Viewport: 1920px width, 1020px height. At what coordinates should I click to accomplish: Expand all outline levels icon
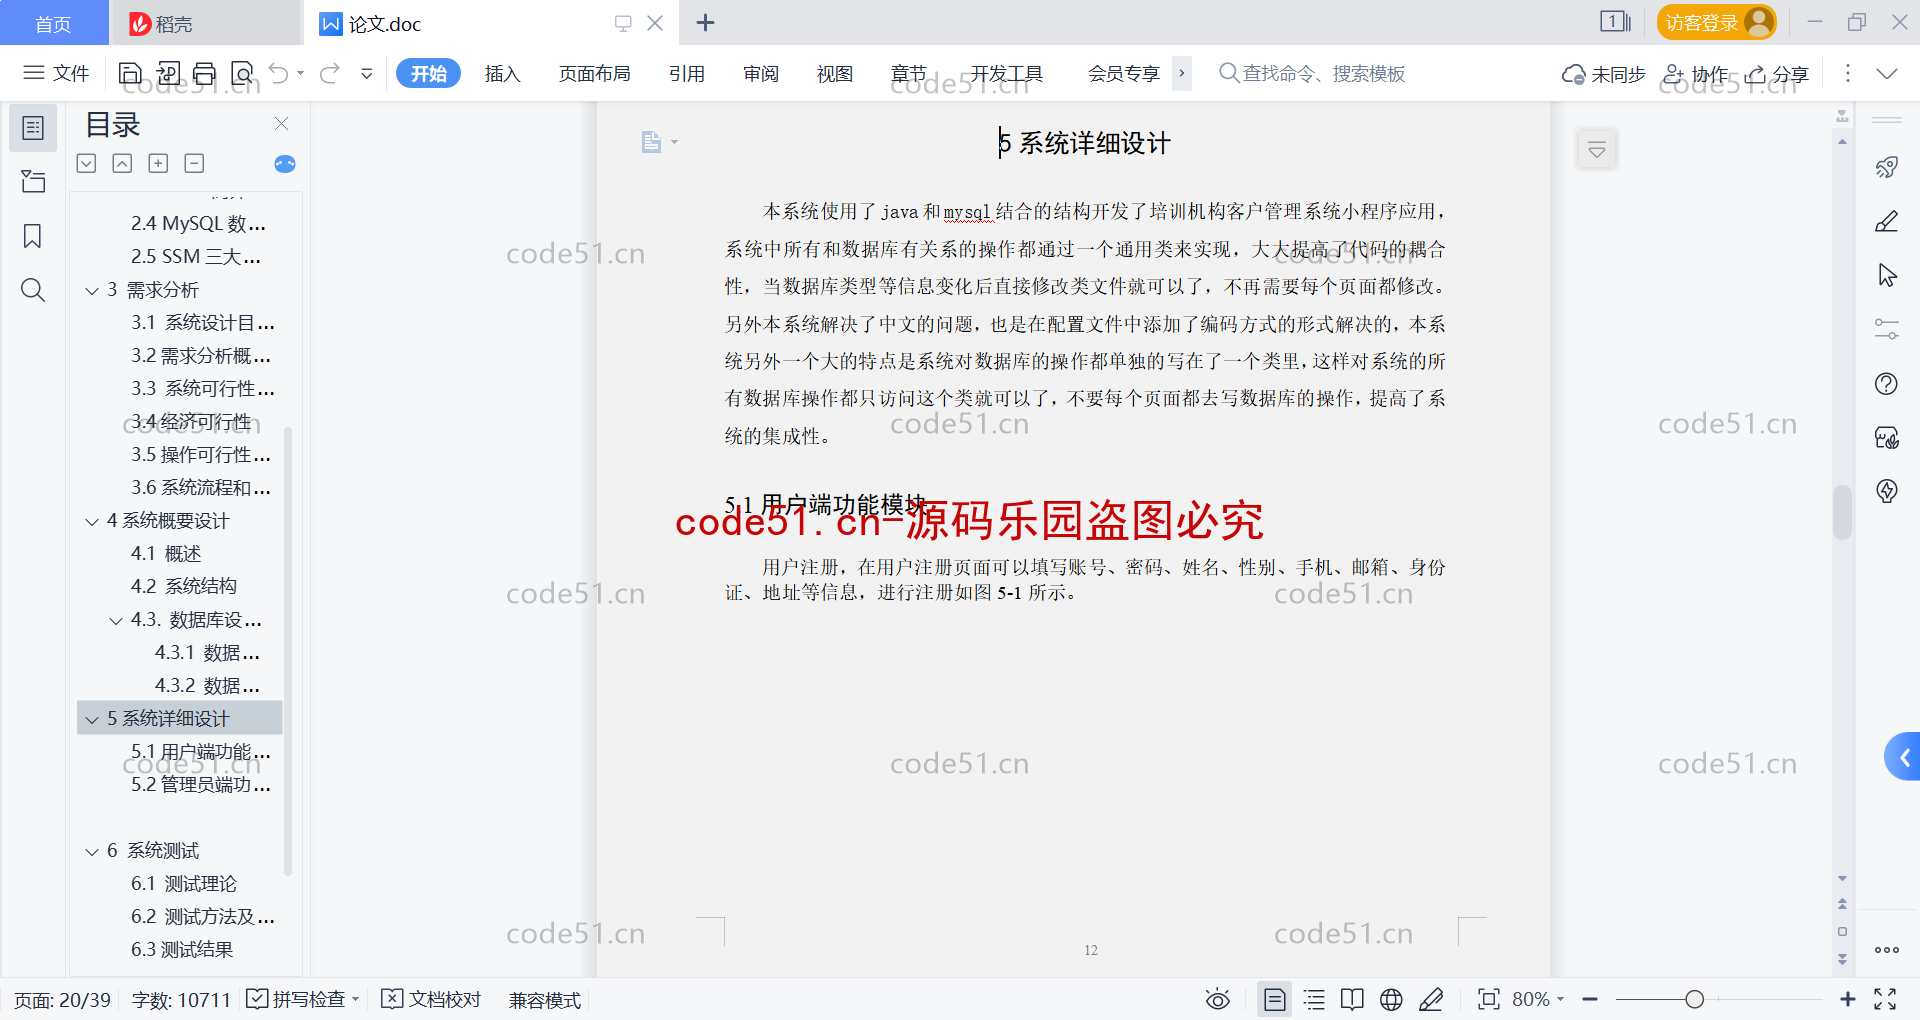(87, 163)
